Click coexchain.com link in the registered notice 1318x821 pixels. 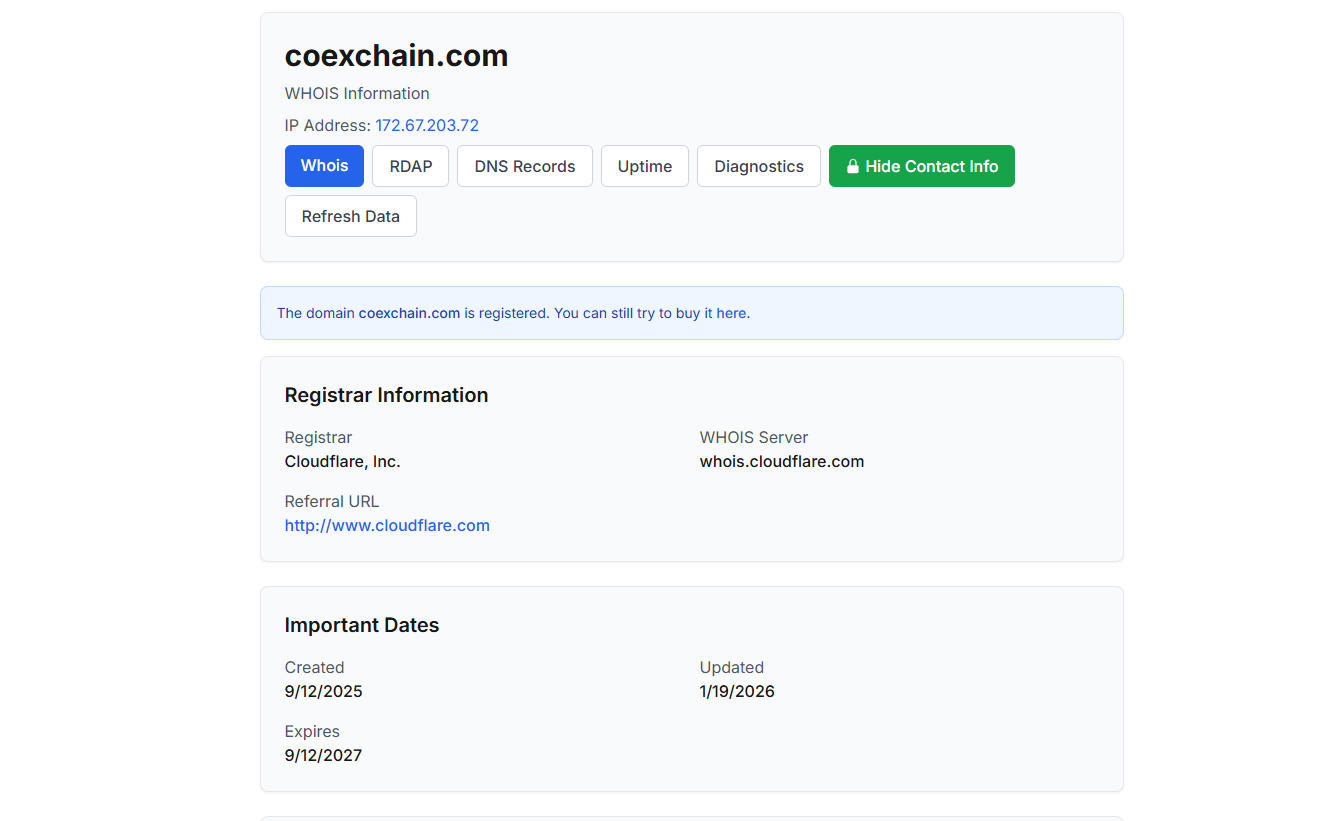409,313
